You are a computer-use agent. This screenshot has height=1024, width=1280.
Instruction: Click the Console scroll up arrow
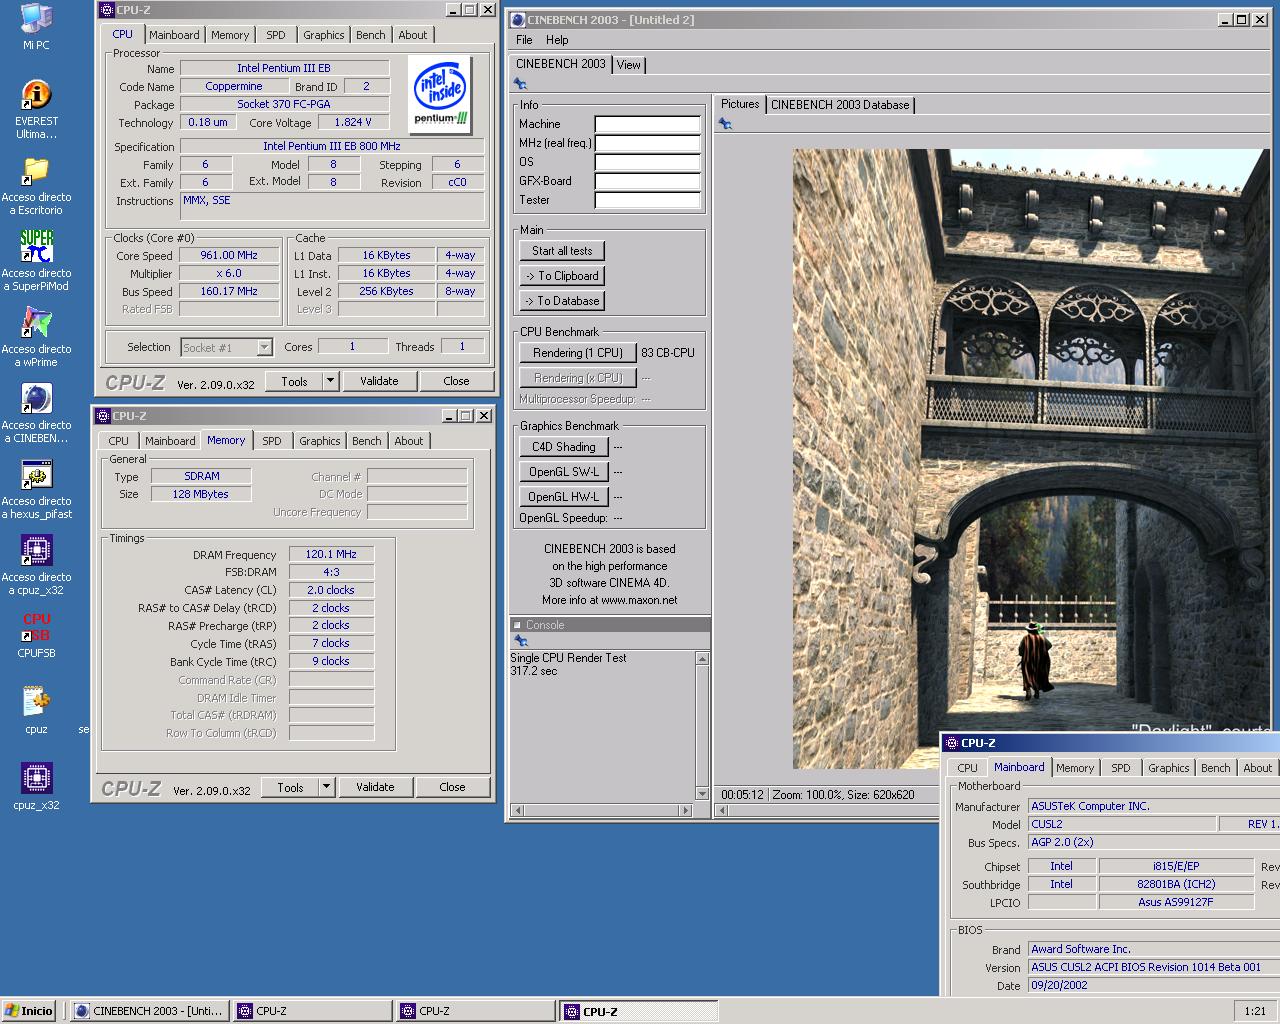[x=702, y=658]
